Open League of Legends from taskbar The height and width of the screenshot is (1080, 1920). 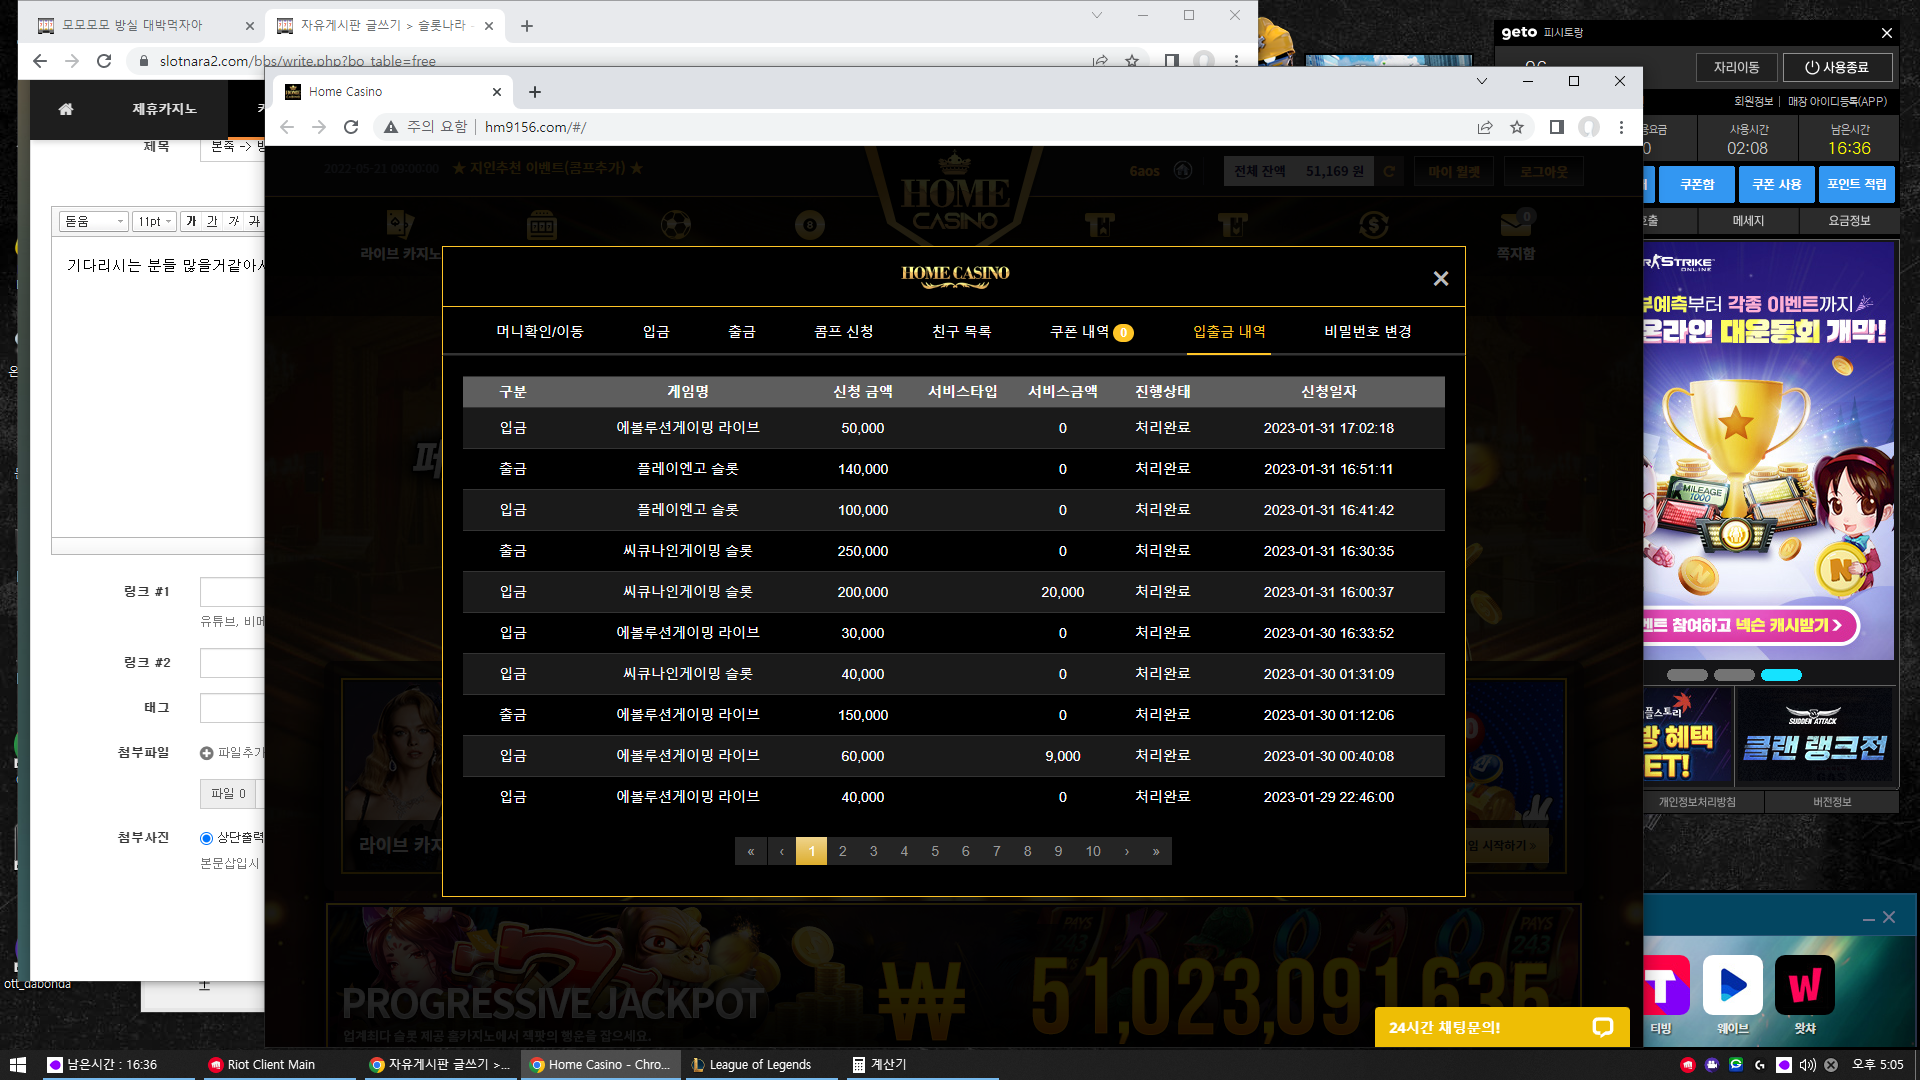point(759,1065)
